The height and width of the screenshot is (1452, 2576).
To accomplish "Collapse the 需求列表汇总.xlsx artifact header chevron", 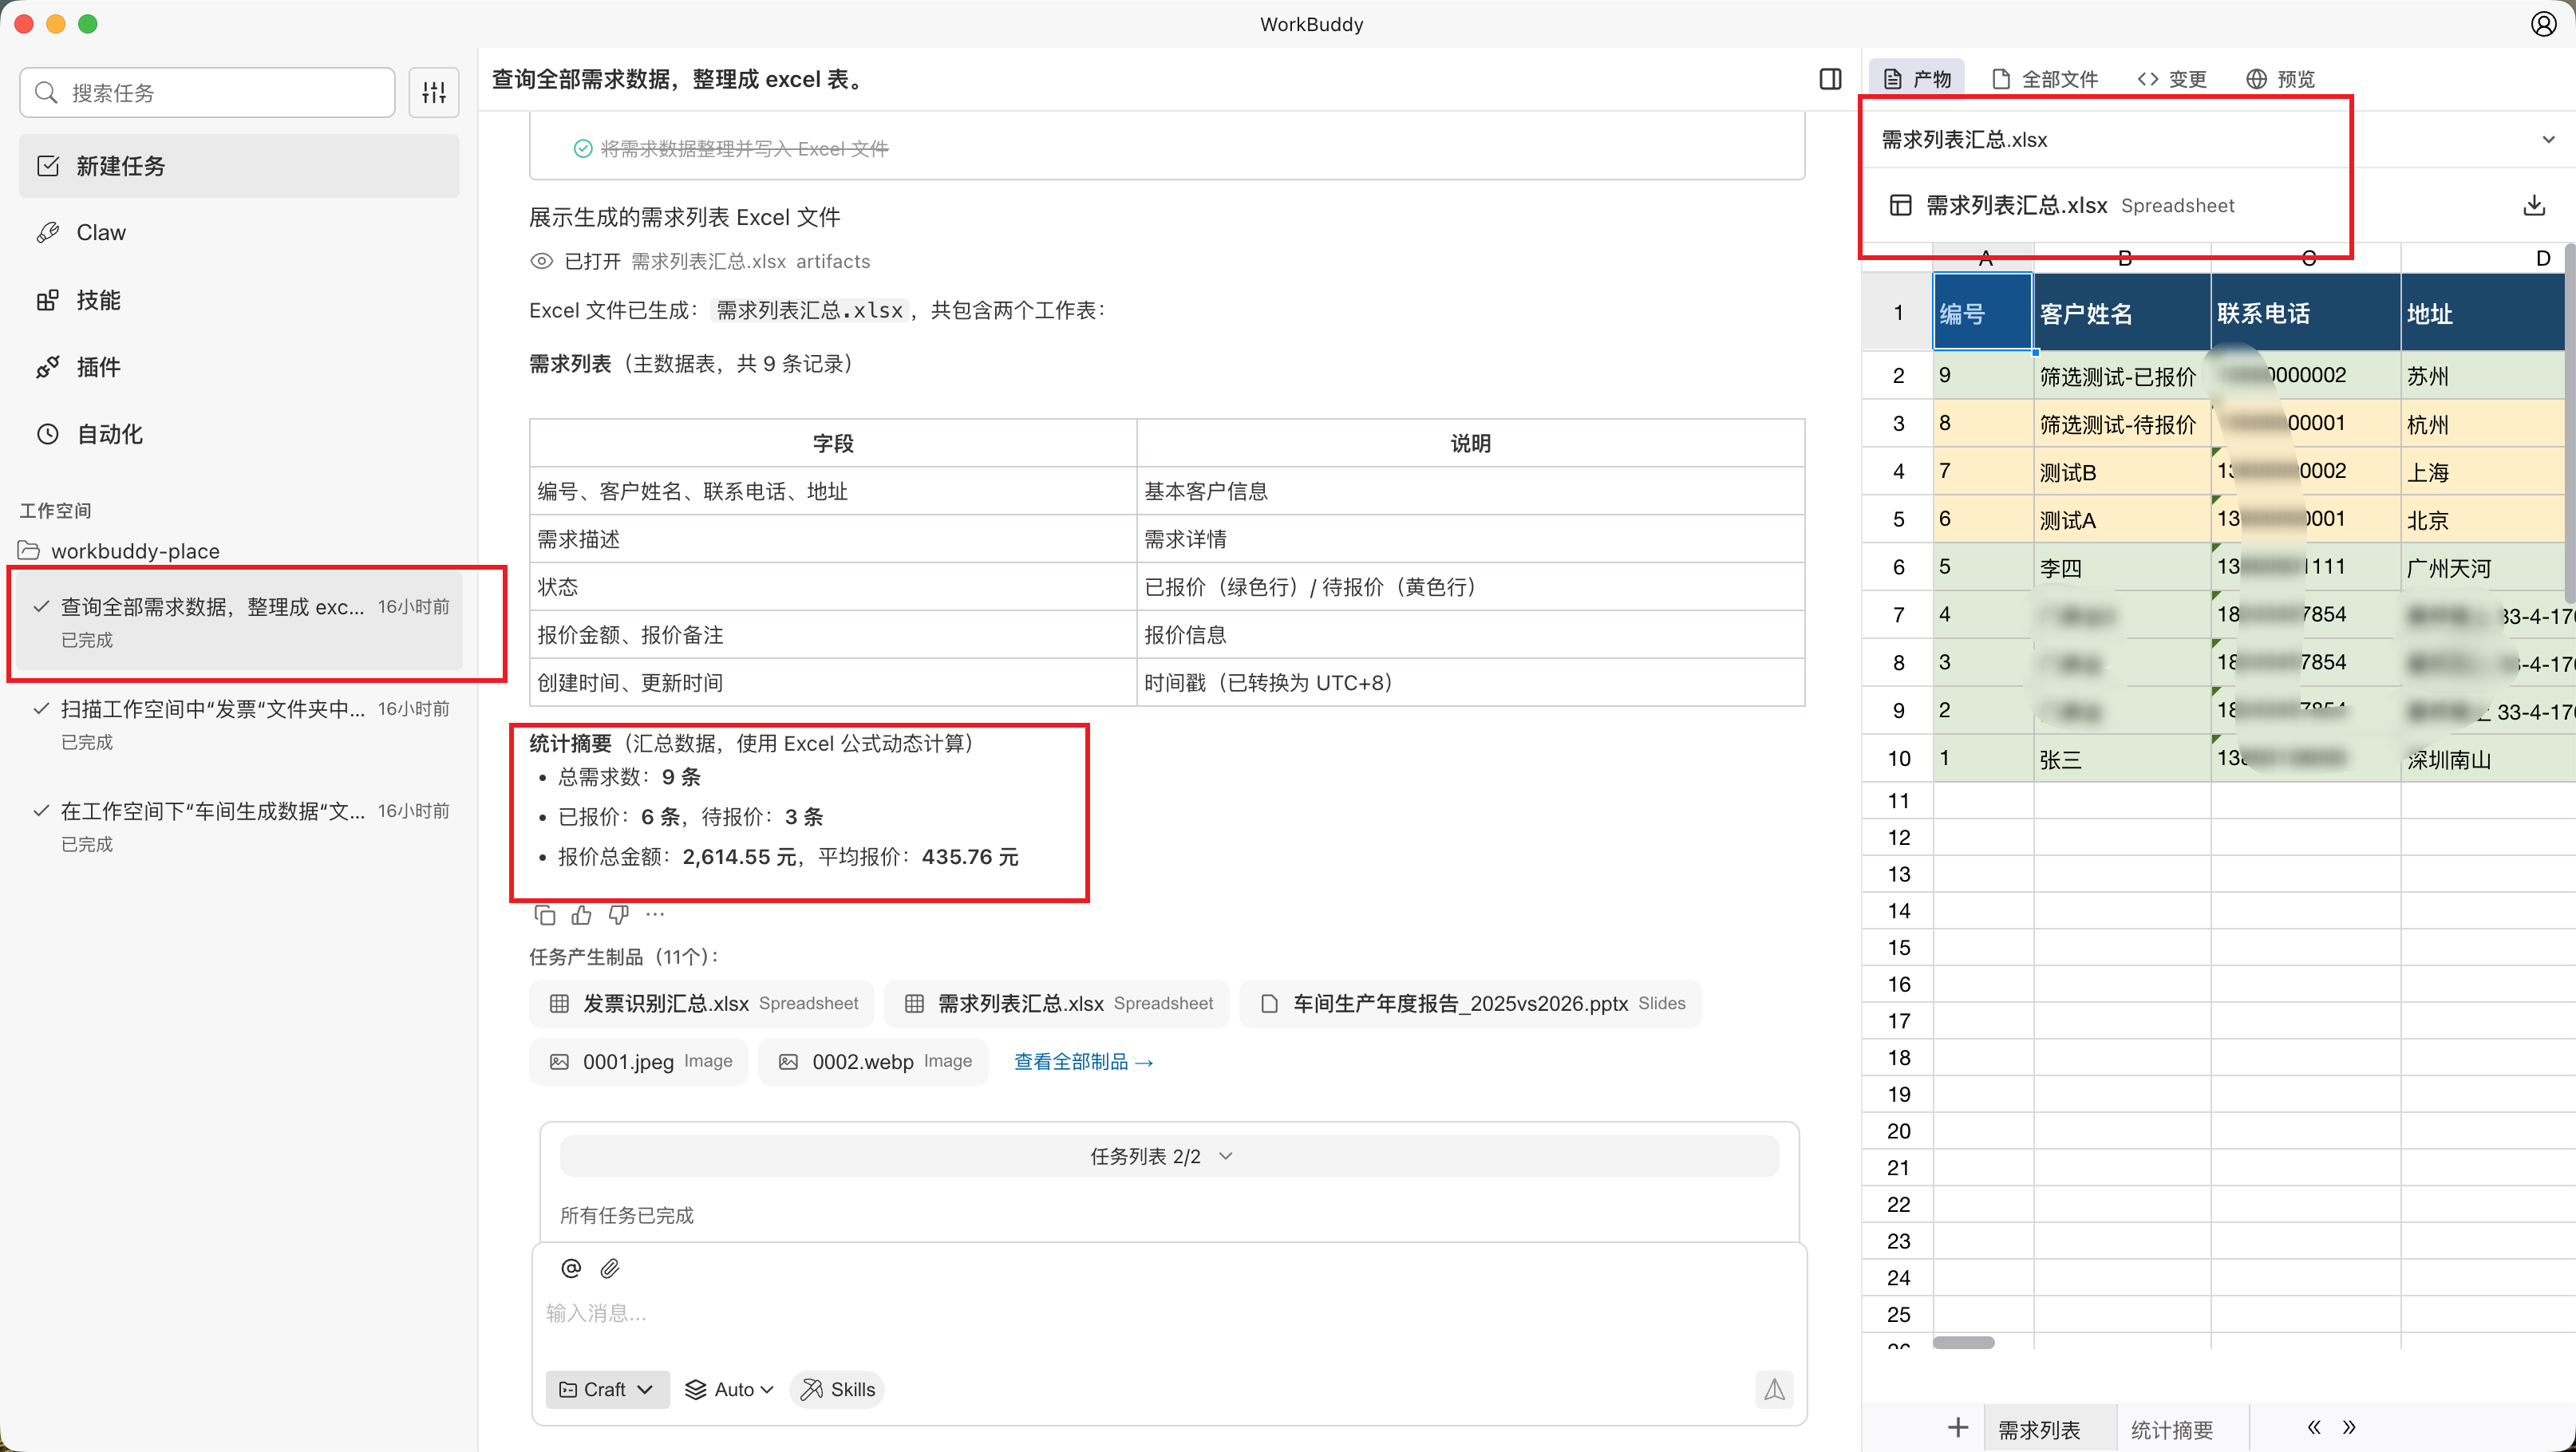I will coord(2547,139).
